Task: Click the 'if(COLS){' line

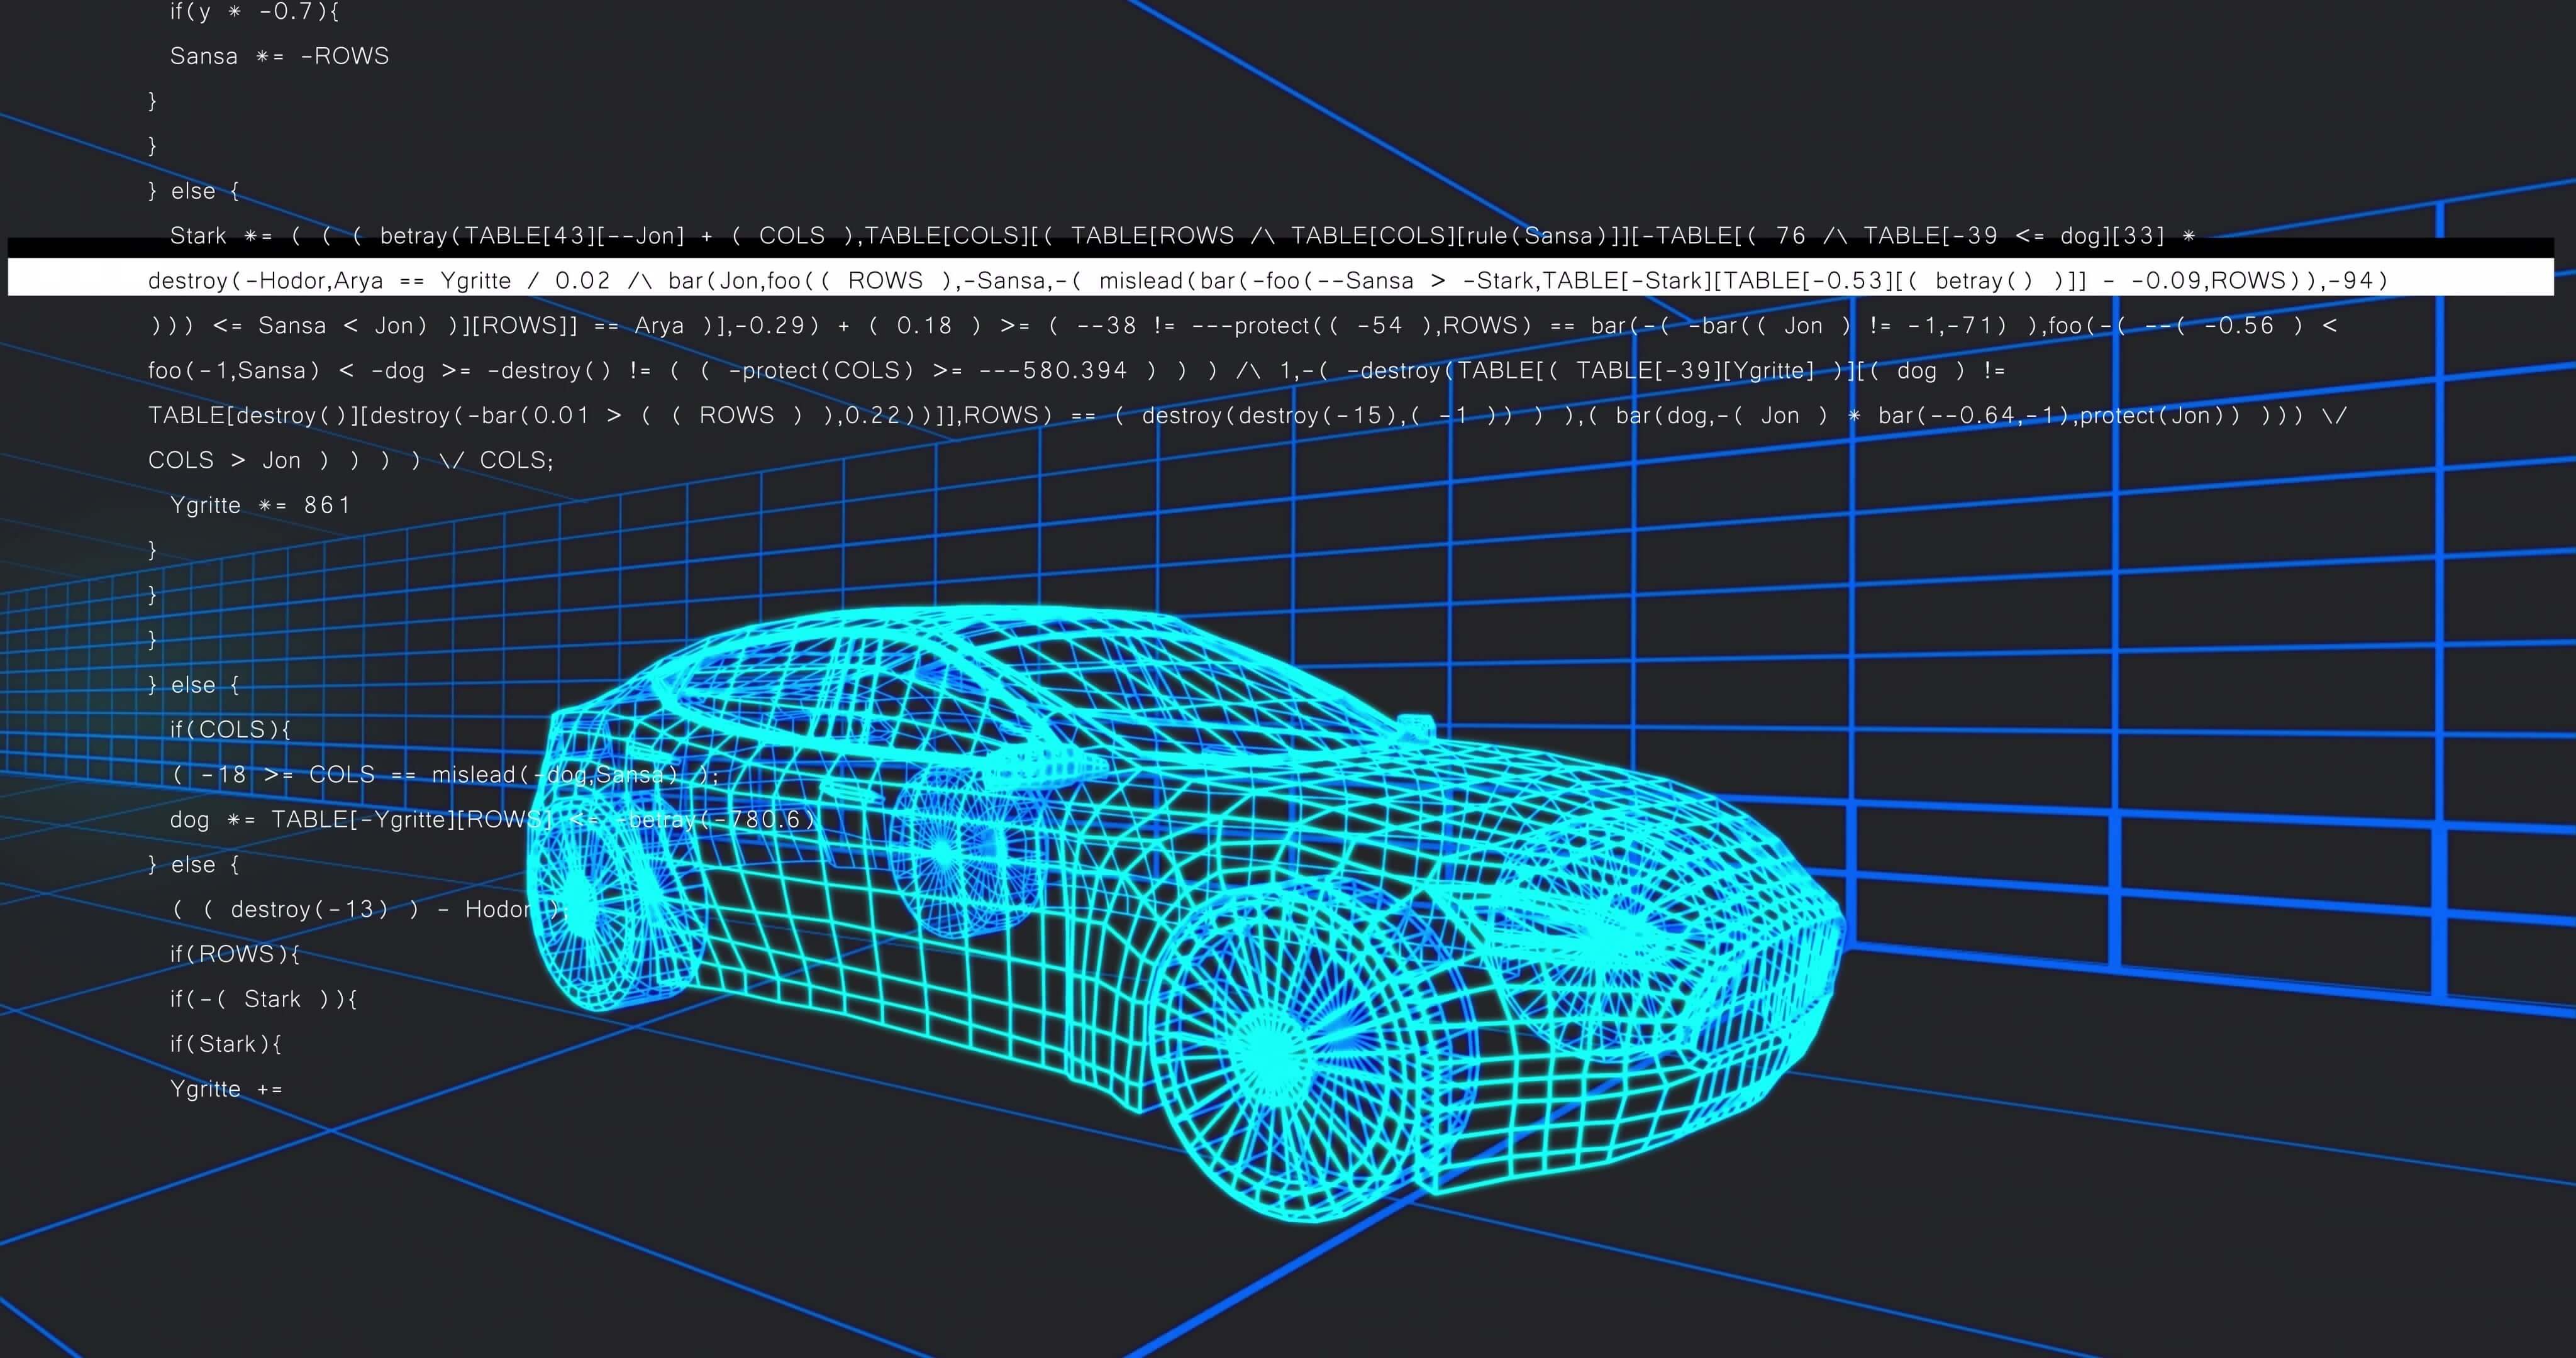Action: [230, 729]
